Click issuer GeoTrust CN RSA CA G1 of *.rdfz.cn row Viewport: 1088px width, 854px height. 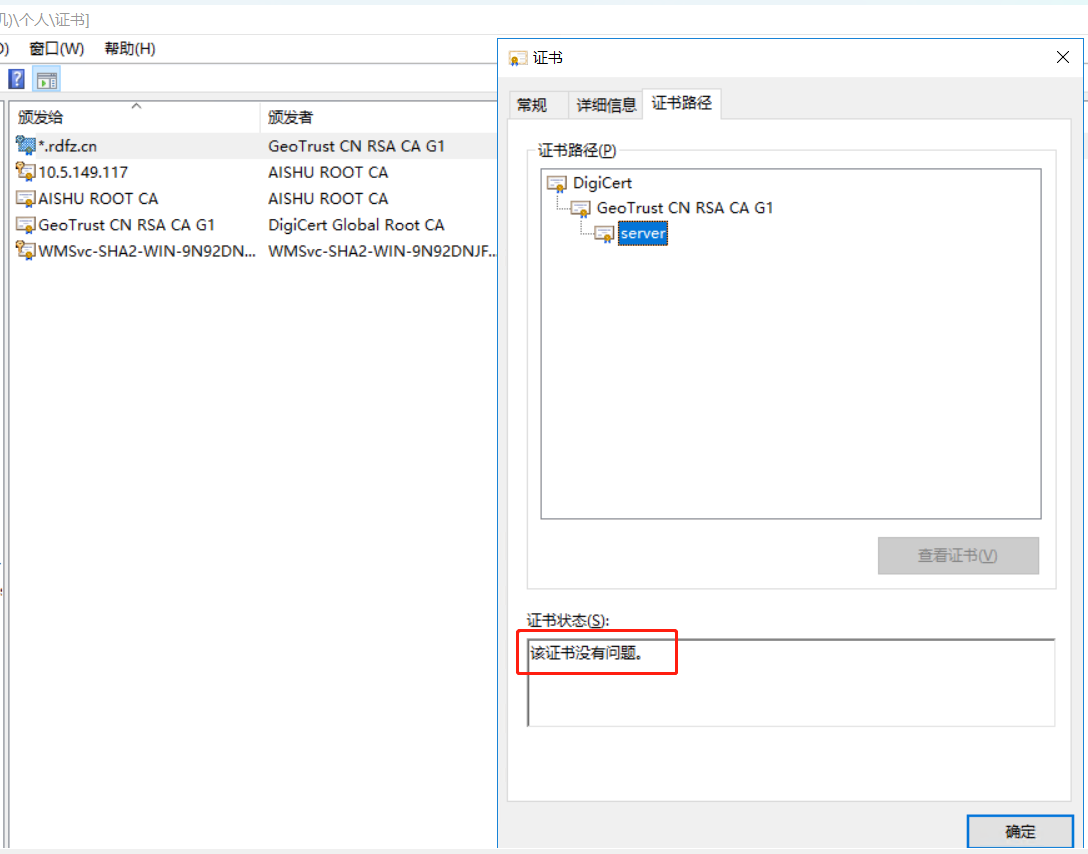coord(356,146)
